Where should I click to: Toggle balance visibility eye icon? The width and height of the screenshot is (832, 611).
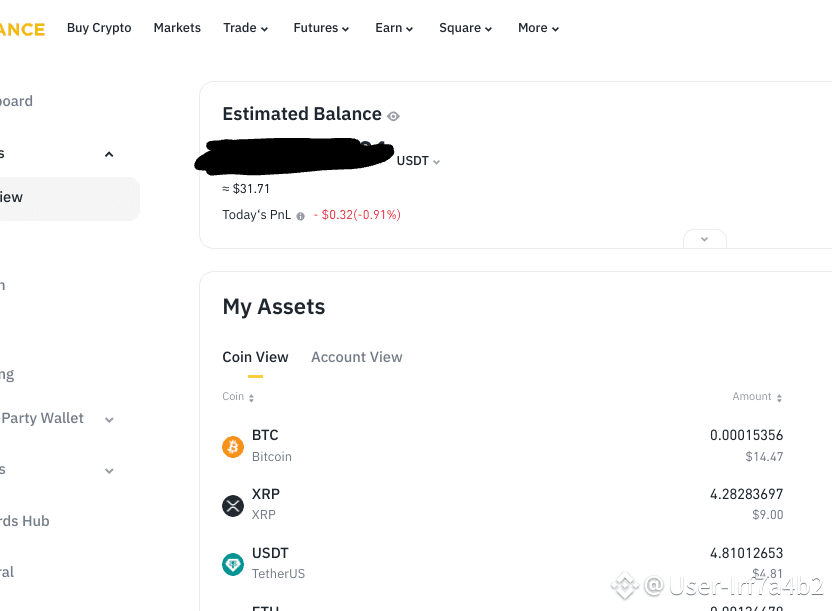393,116
